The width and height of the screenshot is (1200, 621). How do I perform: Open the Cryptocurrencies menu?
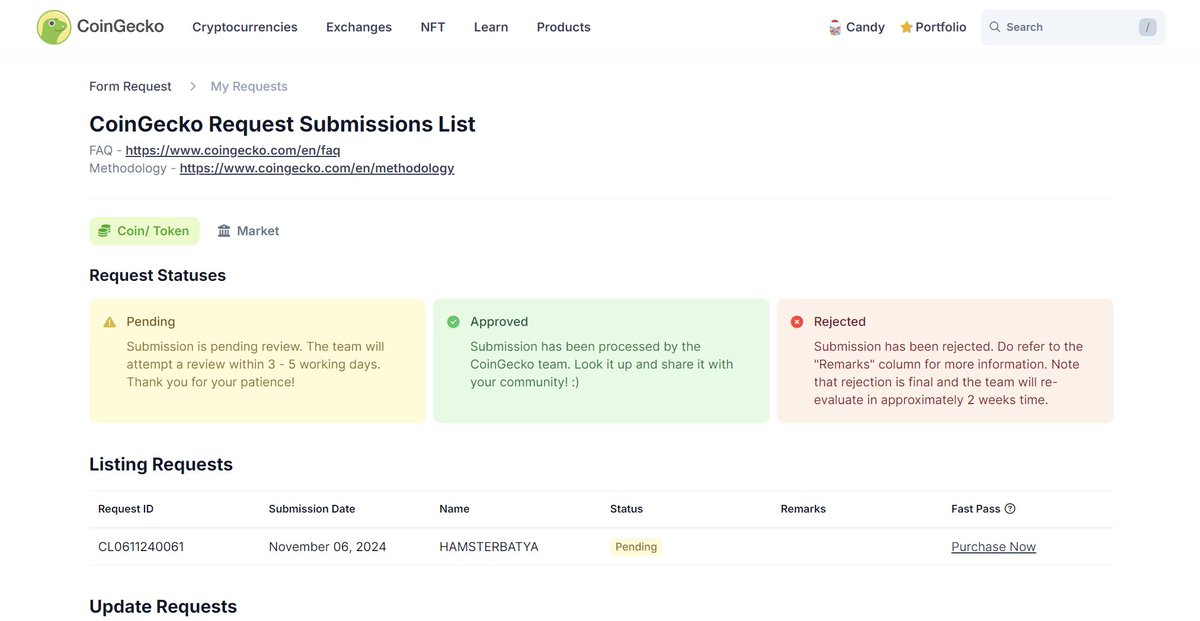point(245,27)
